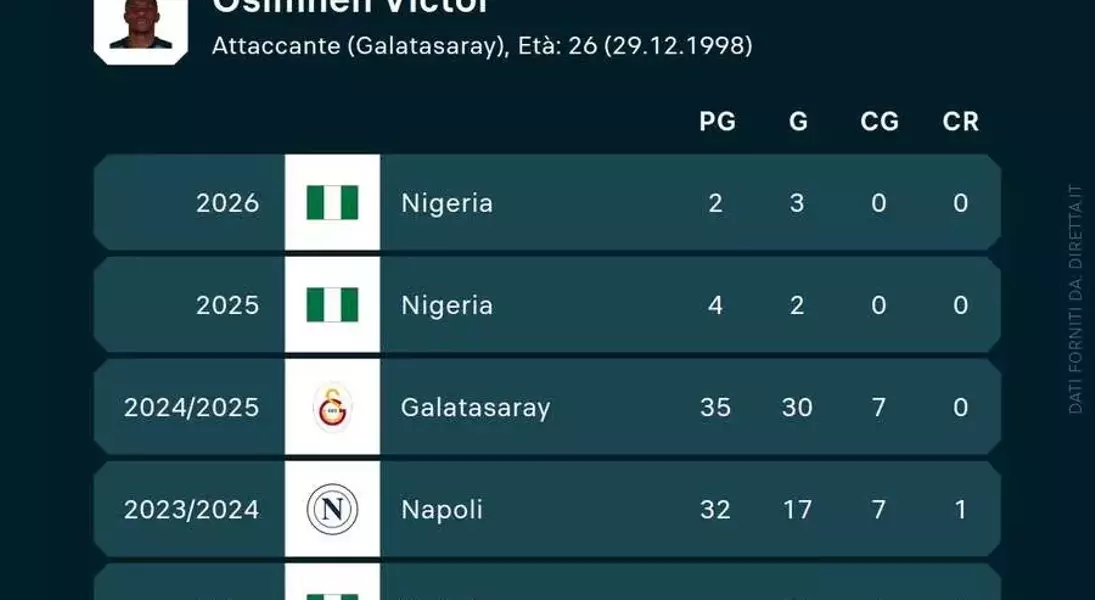Open the Napoli team link
This screenshot has width=1095, height=600.
point(442,510)
